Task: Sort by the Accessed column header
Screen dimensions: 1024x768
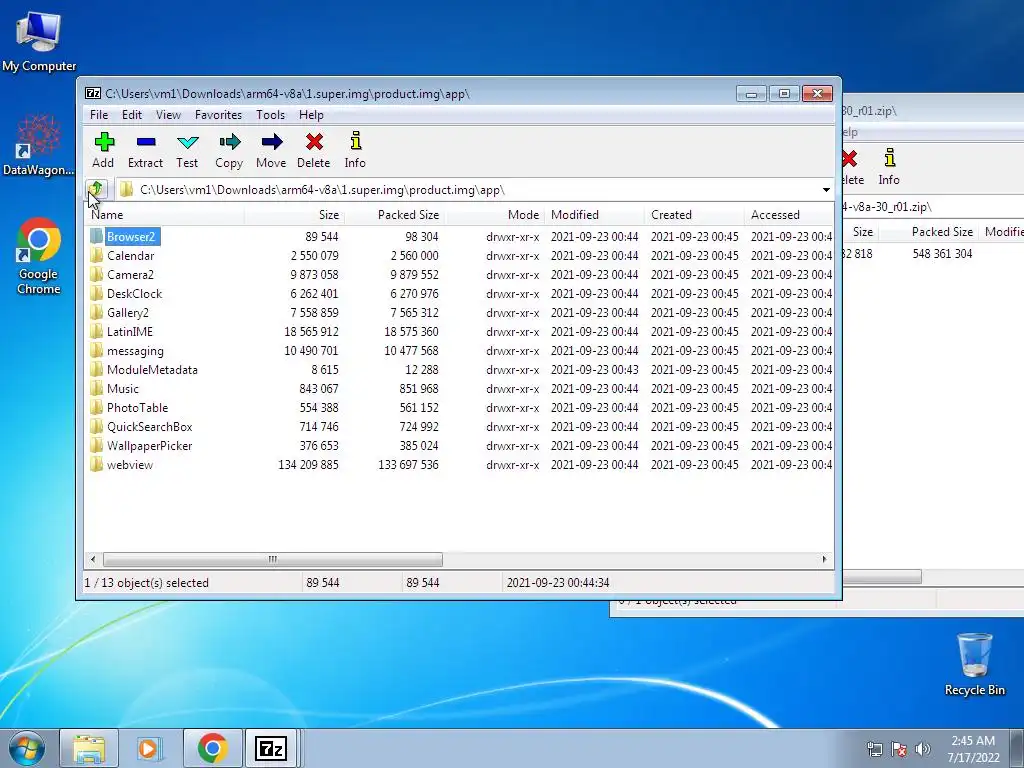Action: click(x=789, y=215)
